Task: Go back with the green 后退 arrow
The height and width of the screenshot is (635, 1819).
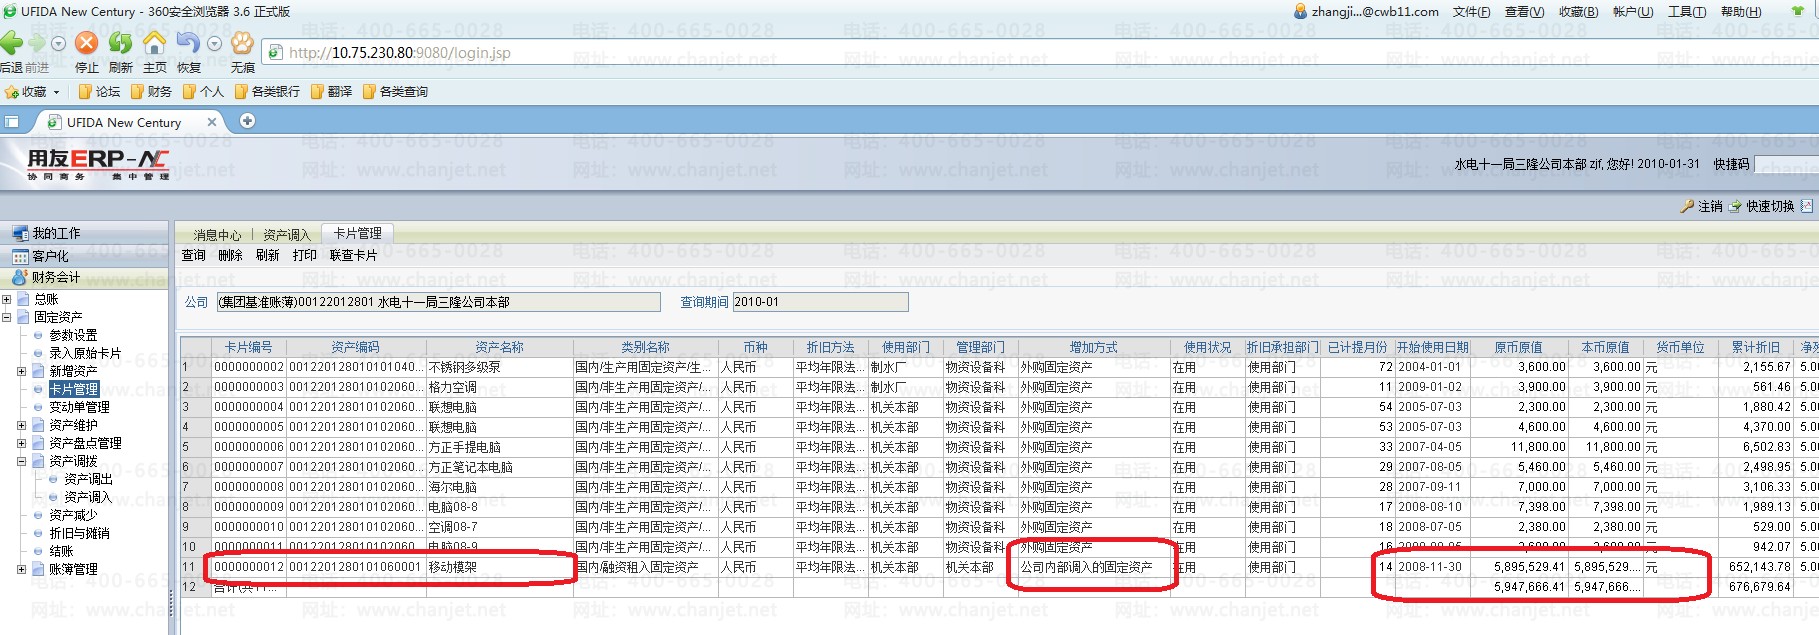Action: (x=12, y=43)
